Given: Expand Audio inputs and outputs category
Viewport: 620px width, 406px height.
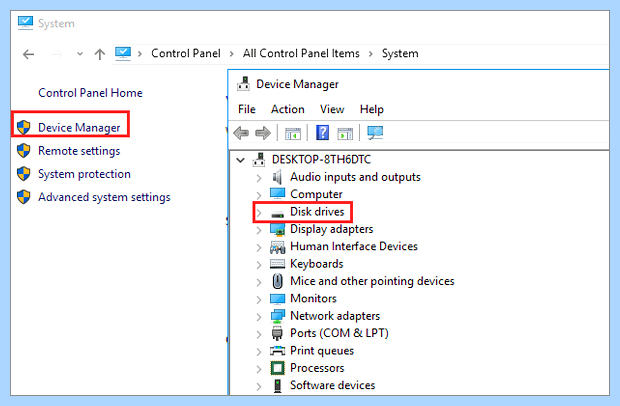Looking at the screenshot, I should (x=259, y=178).
